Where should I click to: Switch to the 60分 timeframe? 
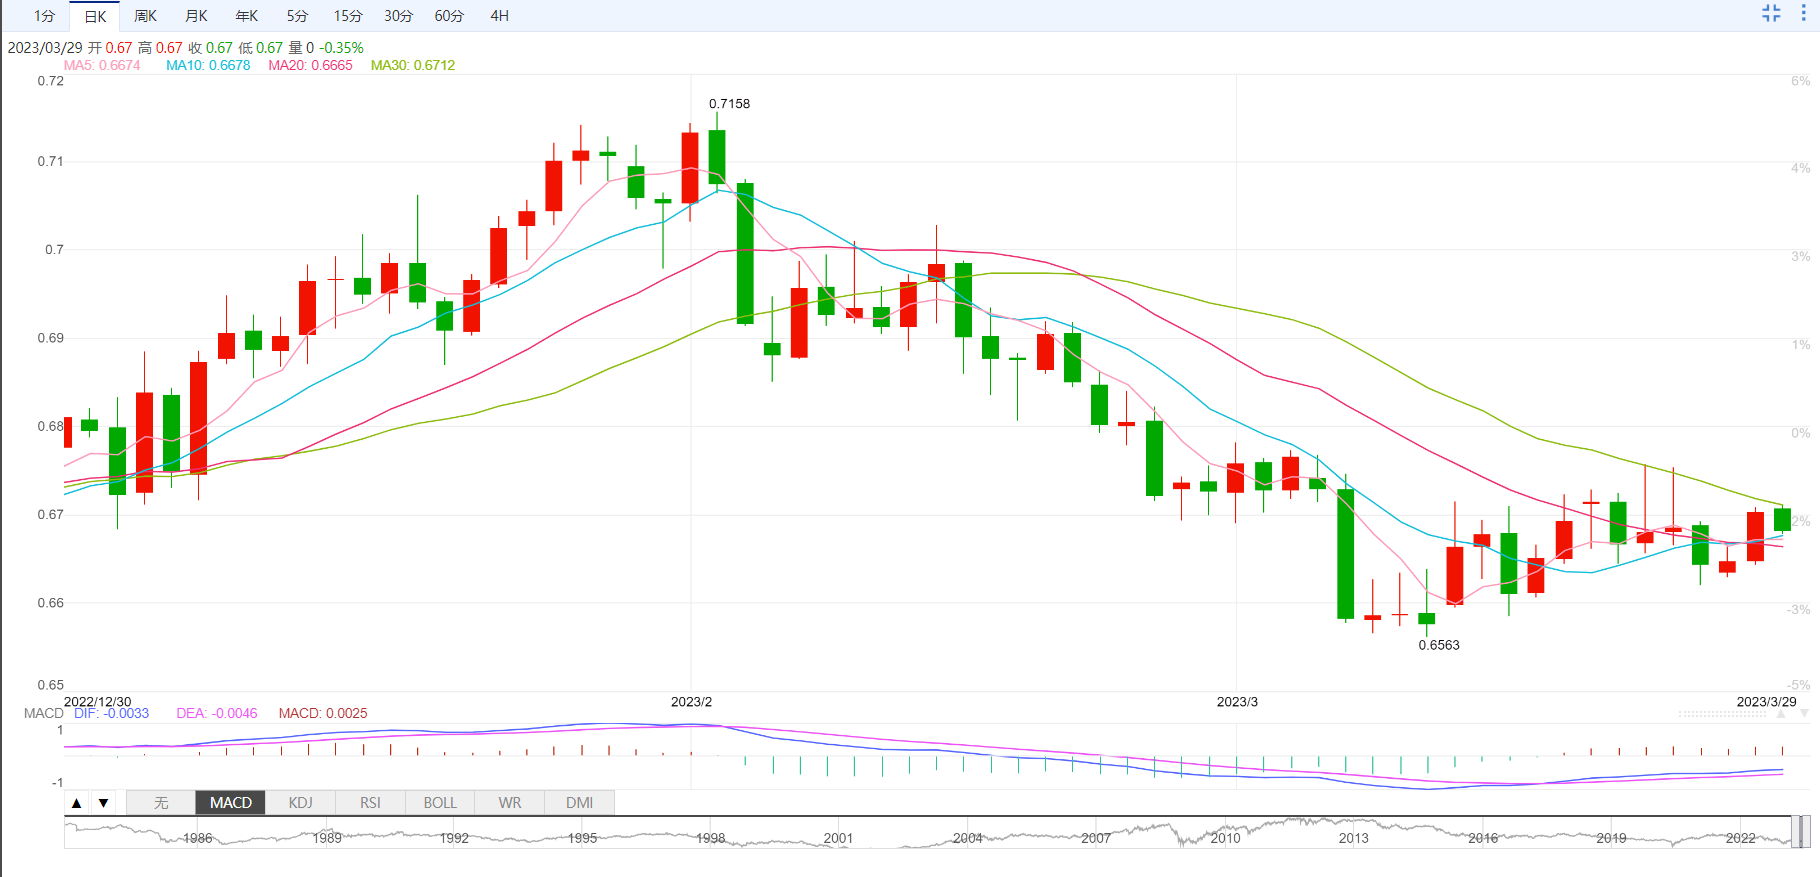coord(449,16)
